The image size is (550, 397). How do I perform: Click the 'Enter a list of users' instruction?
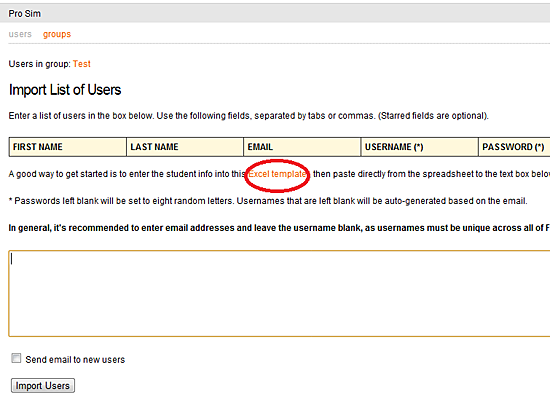(x=248, y=116)
